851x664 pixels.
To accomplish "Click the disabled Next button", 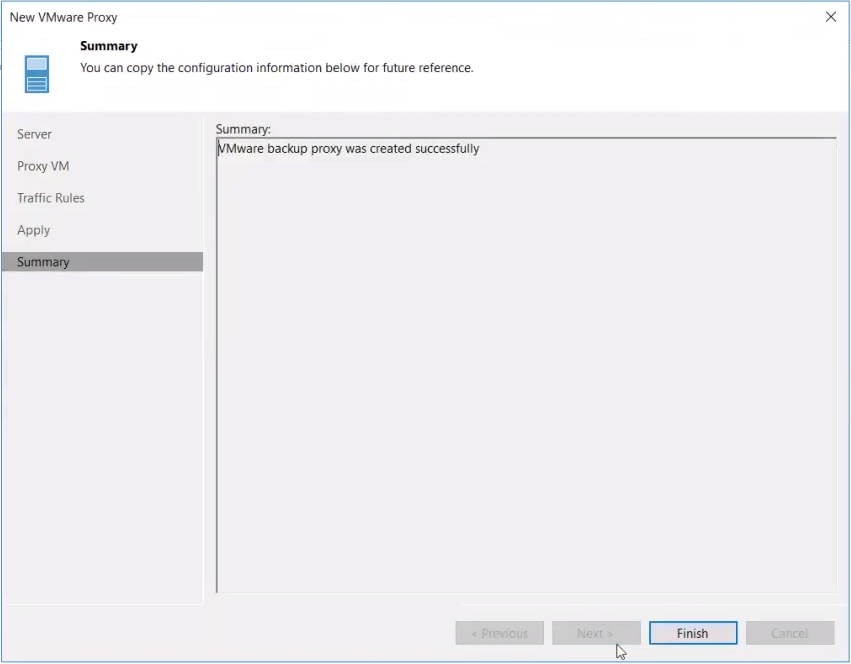I will coord(596,633).
